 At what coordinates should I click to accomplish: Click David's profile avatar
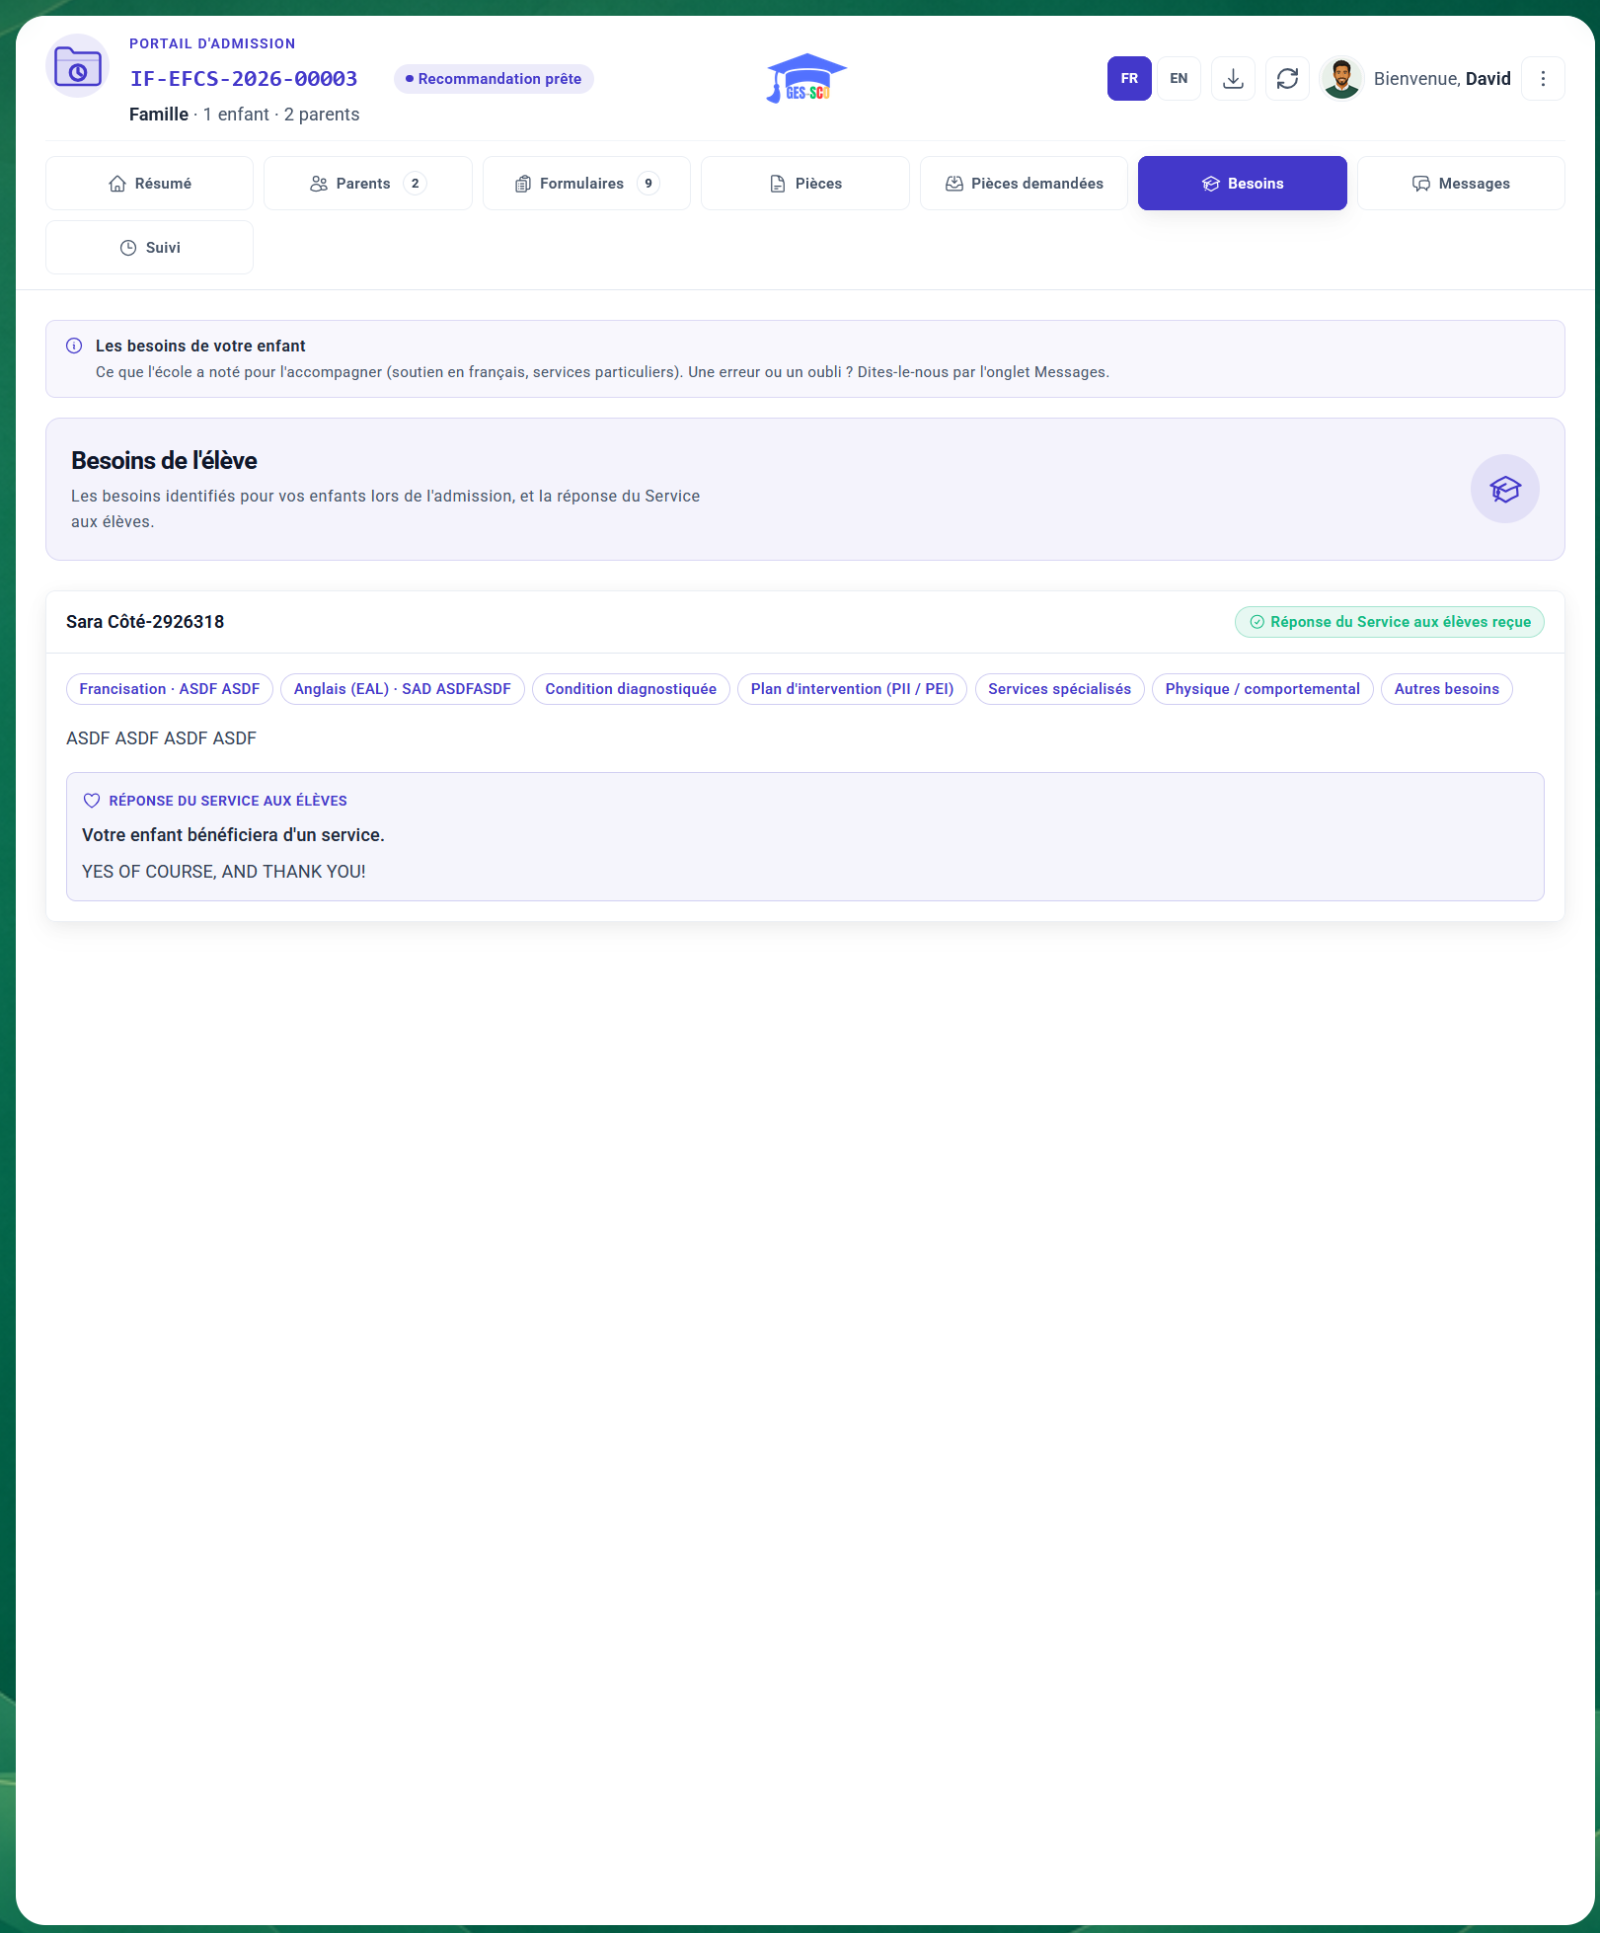(x=1341, y=79)
